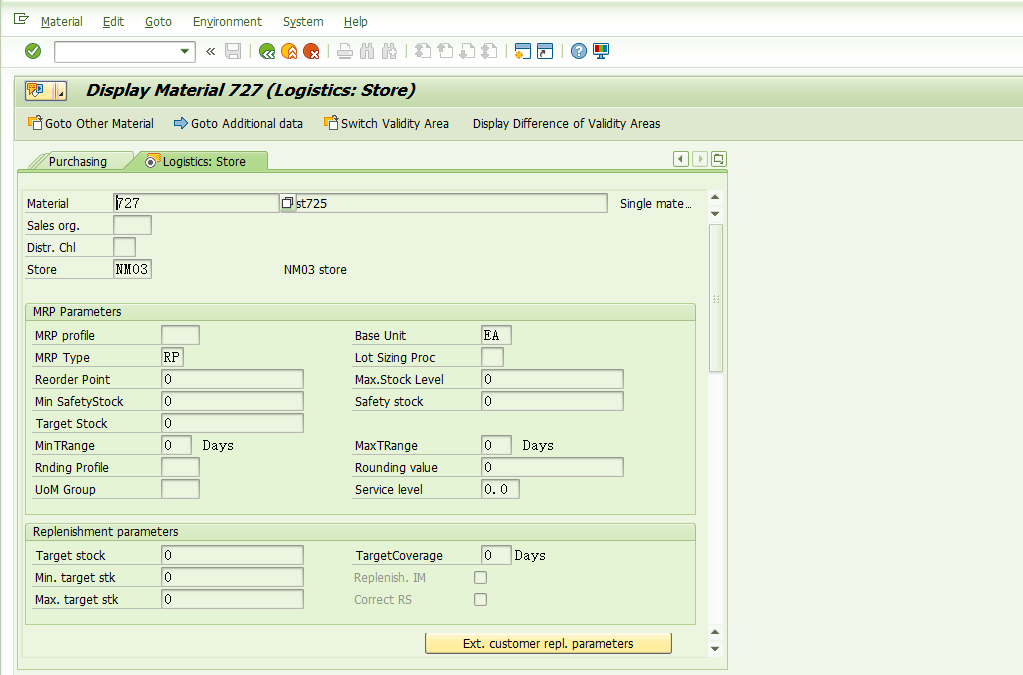
Task: Click the Rounding value field
Action: click(552, 467)
